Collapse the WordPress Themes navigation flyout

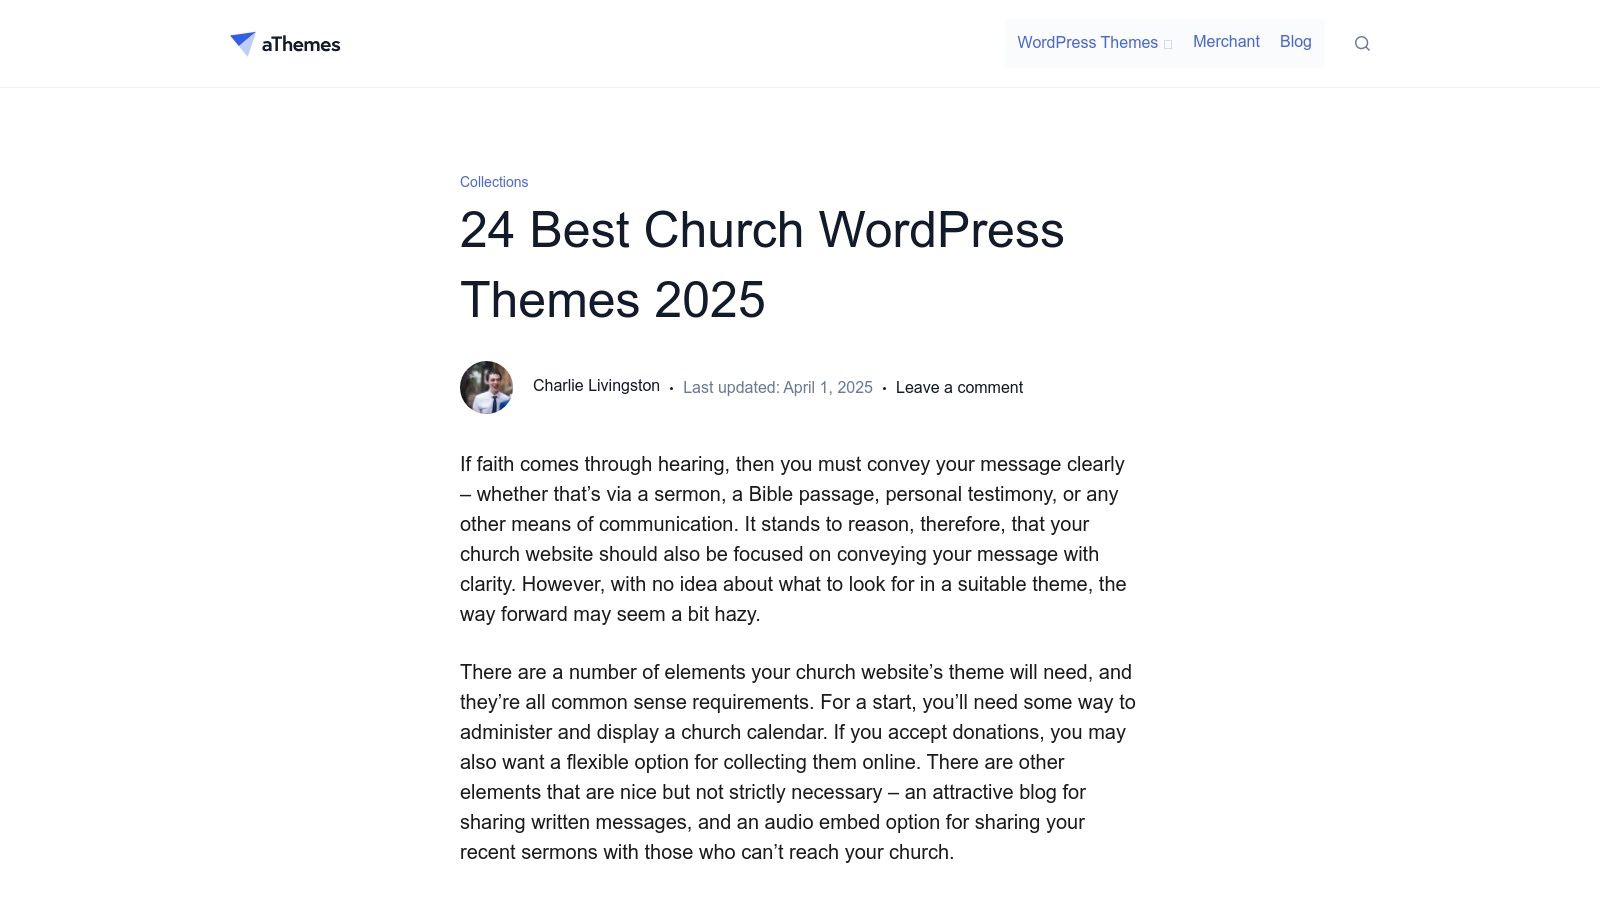point(1085,42)
